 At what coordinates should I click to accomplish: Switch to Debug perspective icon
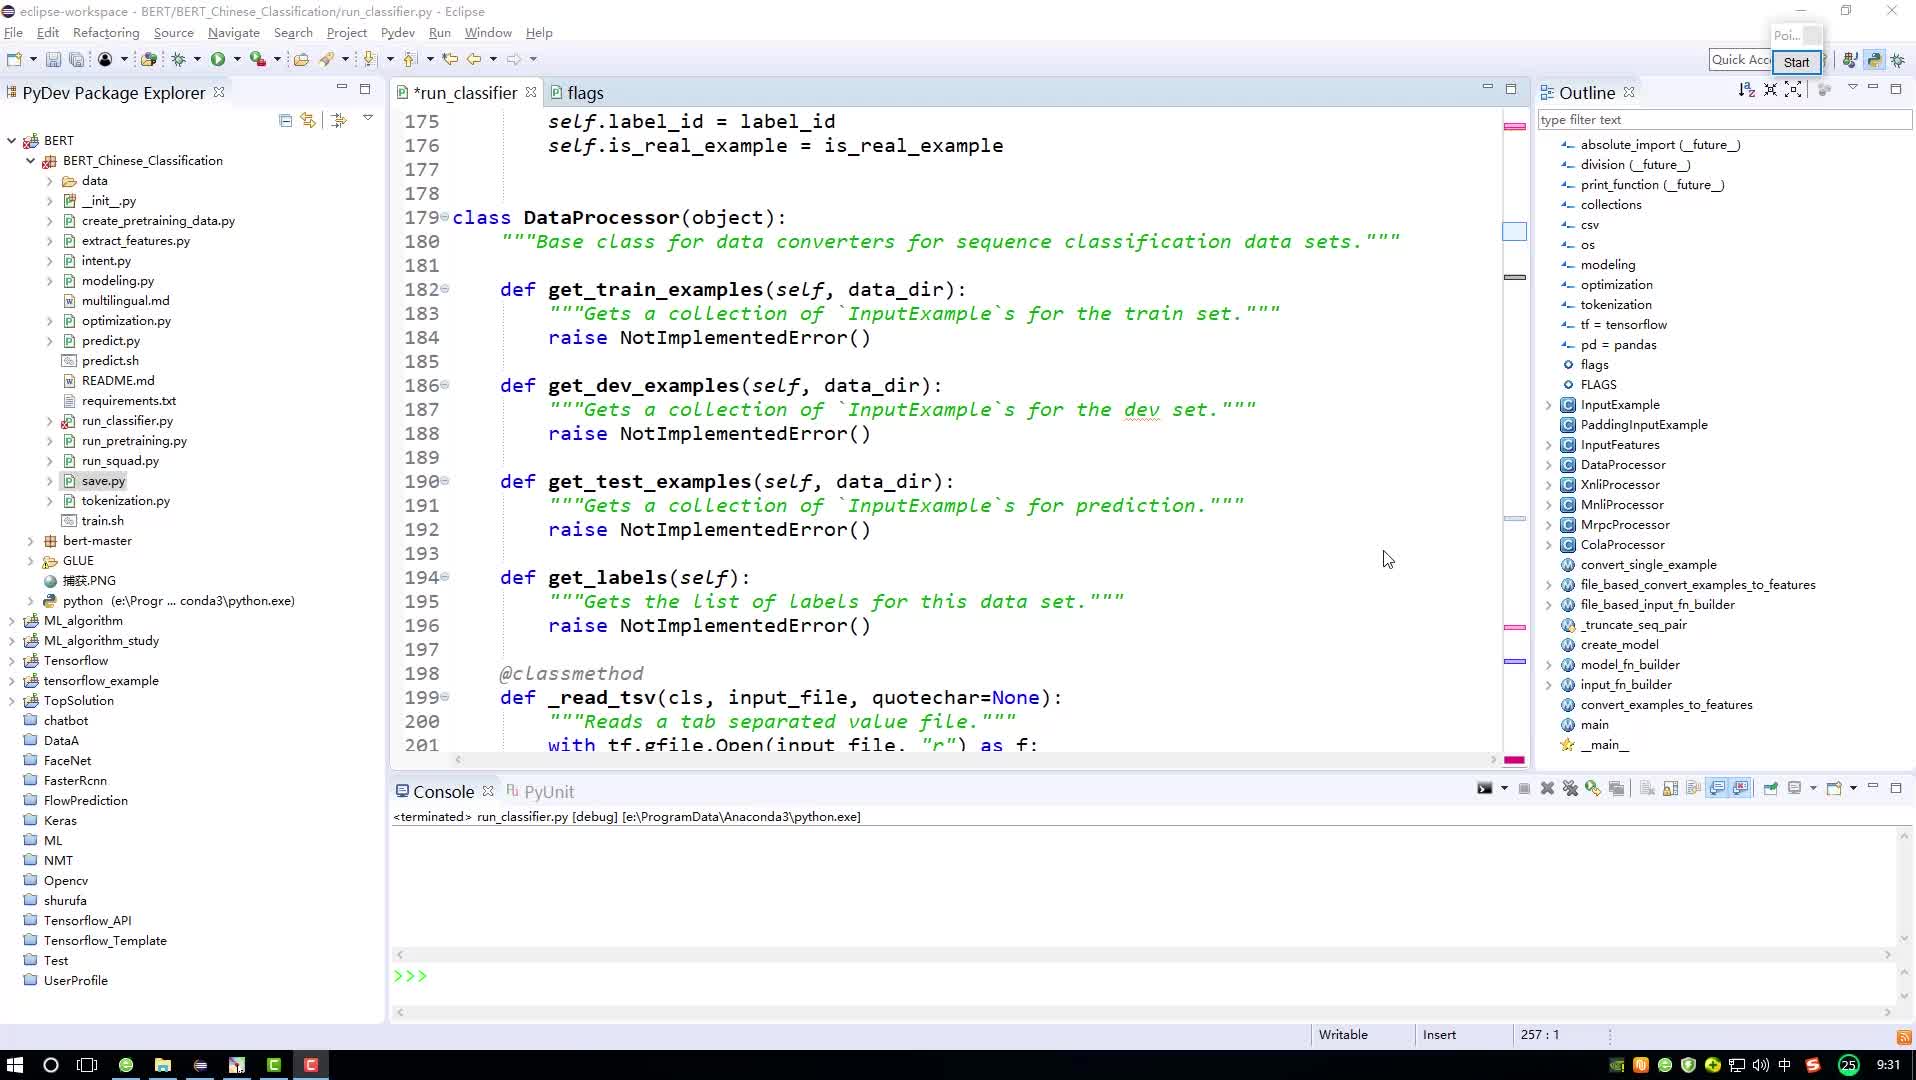1898,61
